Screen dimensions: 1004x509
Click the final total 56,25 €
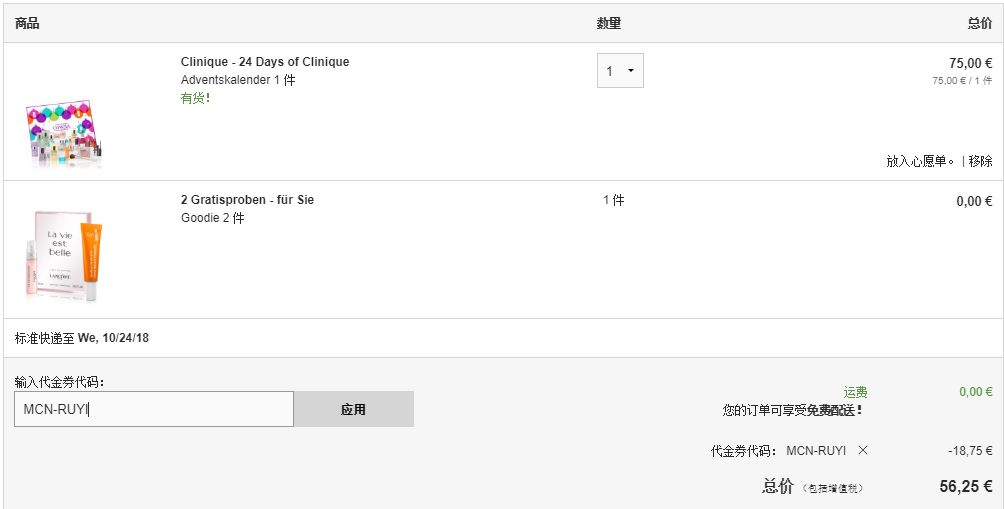tap(966, 487)
